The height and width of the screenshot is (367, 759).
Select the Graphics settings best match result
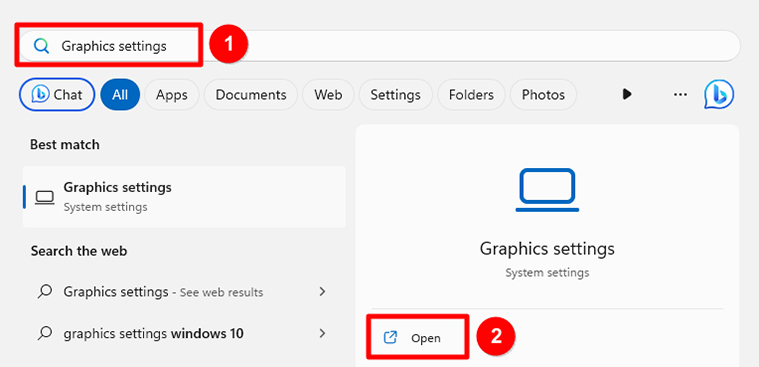click(184, 197)
